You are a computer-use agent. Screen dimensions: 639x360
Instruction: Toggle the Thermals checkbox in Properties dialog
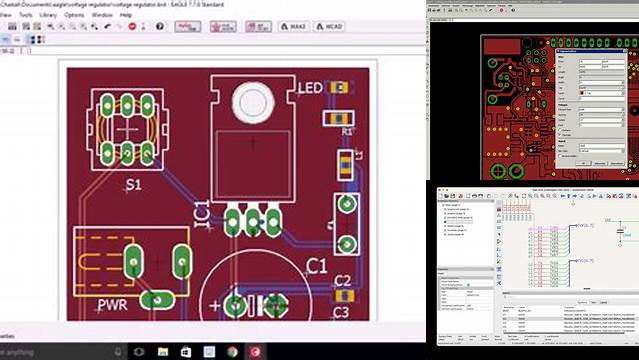pos(560,135)
